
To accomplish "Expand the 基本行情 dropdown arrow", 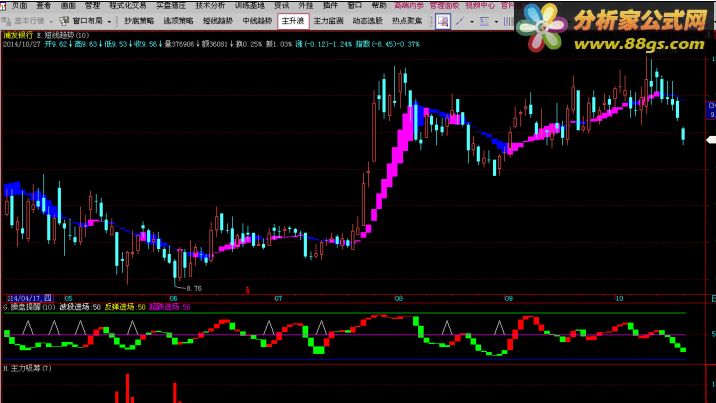I will point(51,21).
